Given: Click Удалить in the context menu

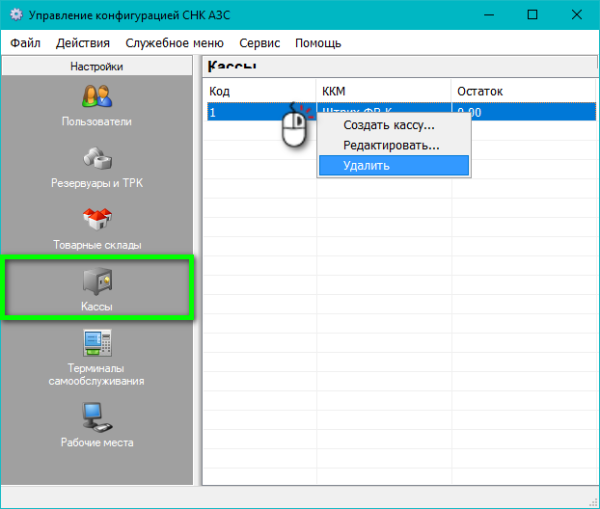Looking at the screenshot, I should click(x=366, y=165).
